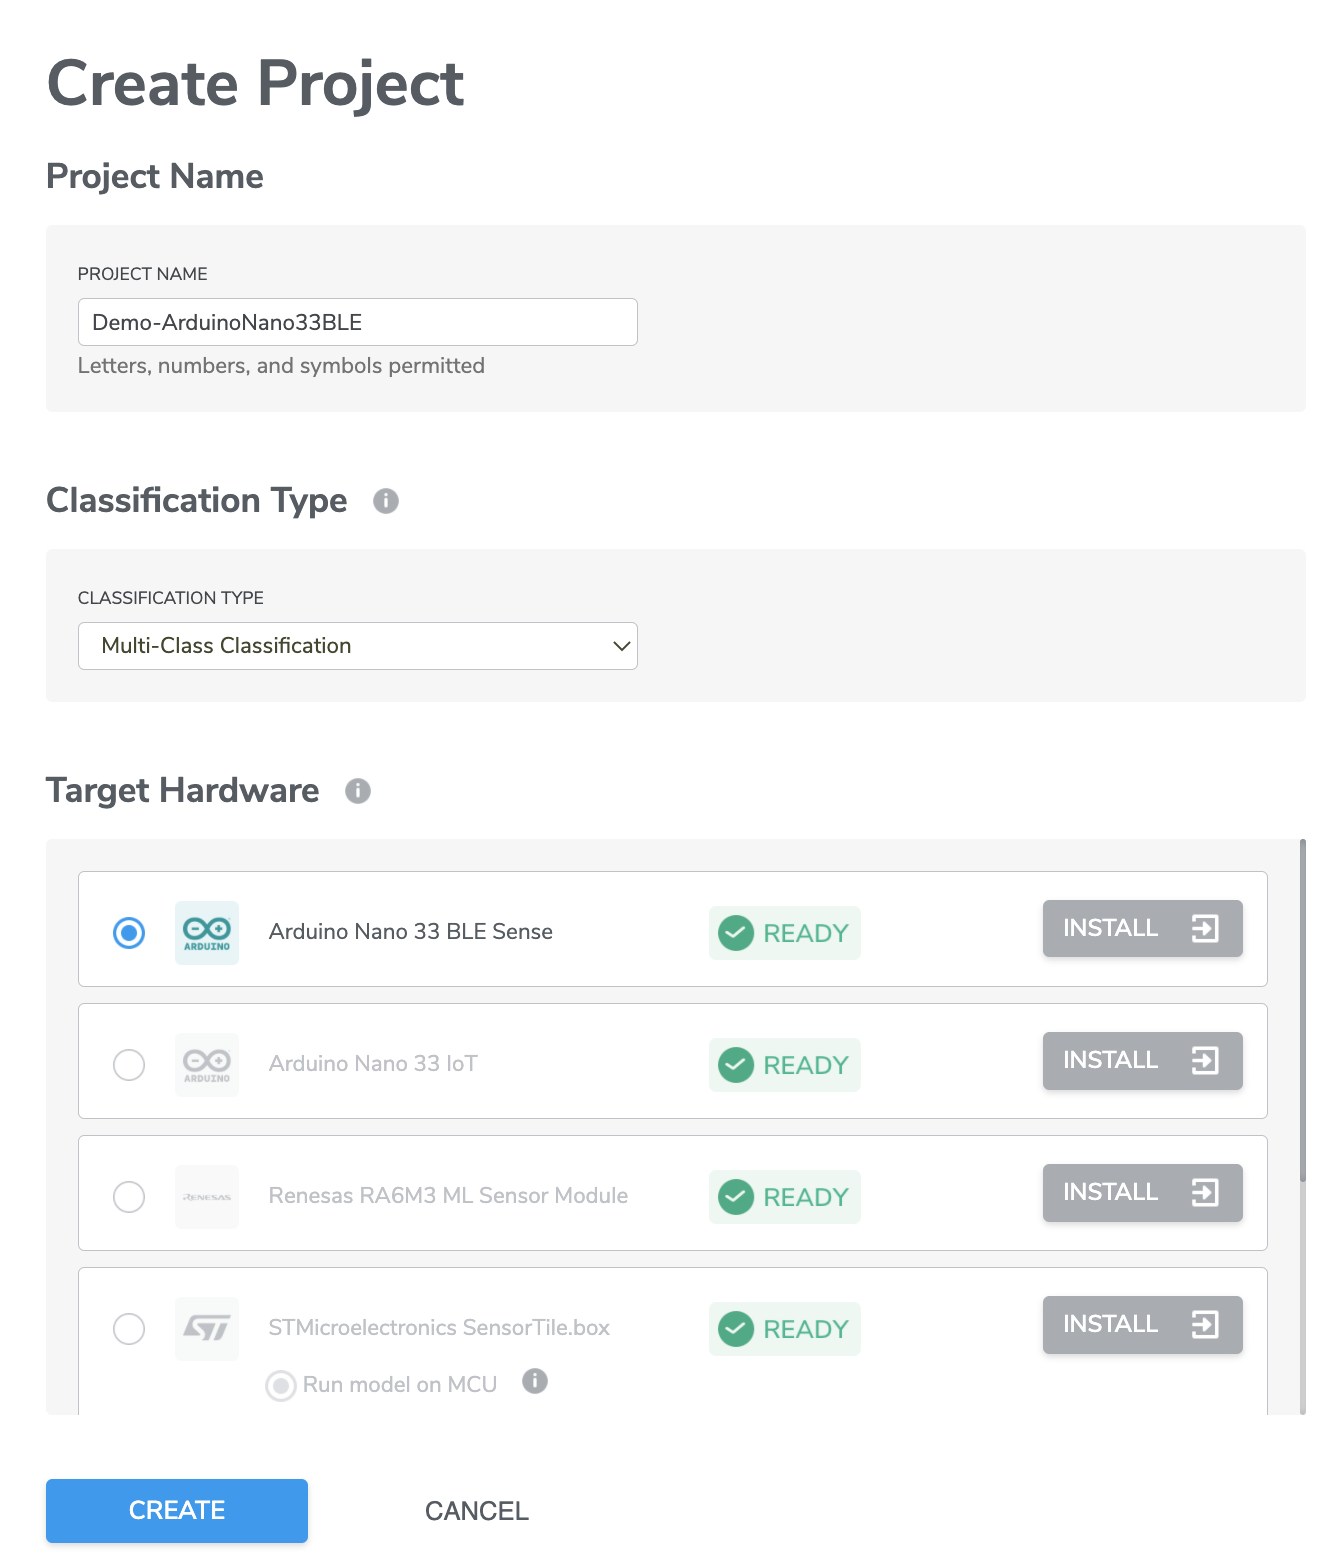Click the 'Arduino Nano 33 BLE Sense' label
This screenshot has height=1564, width=1340.
pyautogui.click(x=411, y=932)
